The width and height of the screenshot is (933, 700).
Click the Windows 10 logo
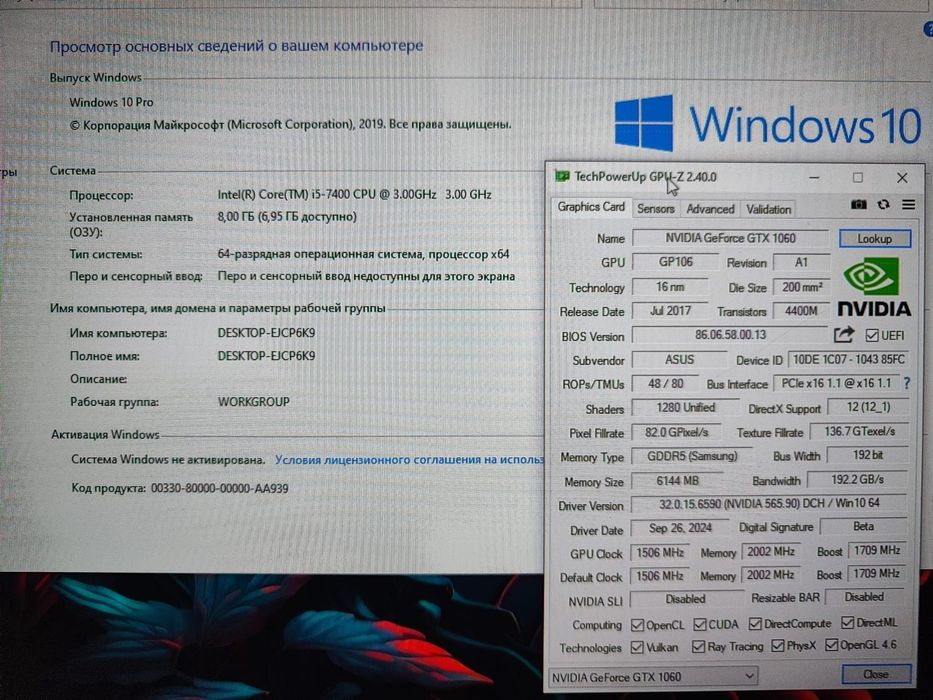pos(768,123)
